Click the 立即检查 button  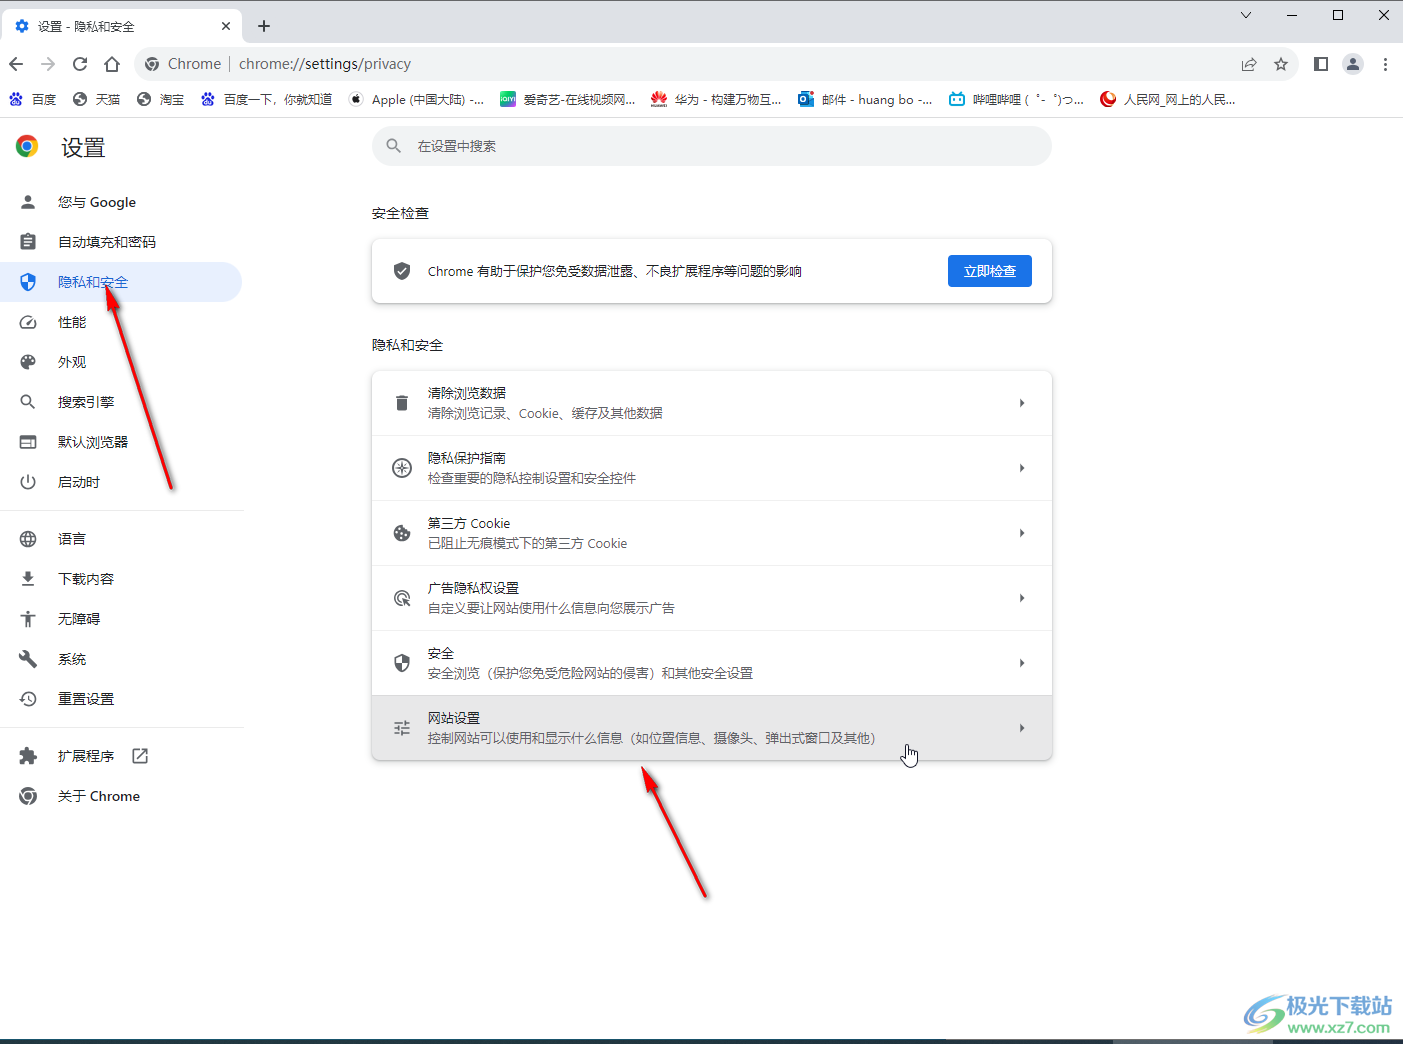[990, 271]
